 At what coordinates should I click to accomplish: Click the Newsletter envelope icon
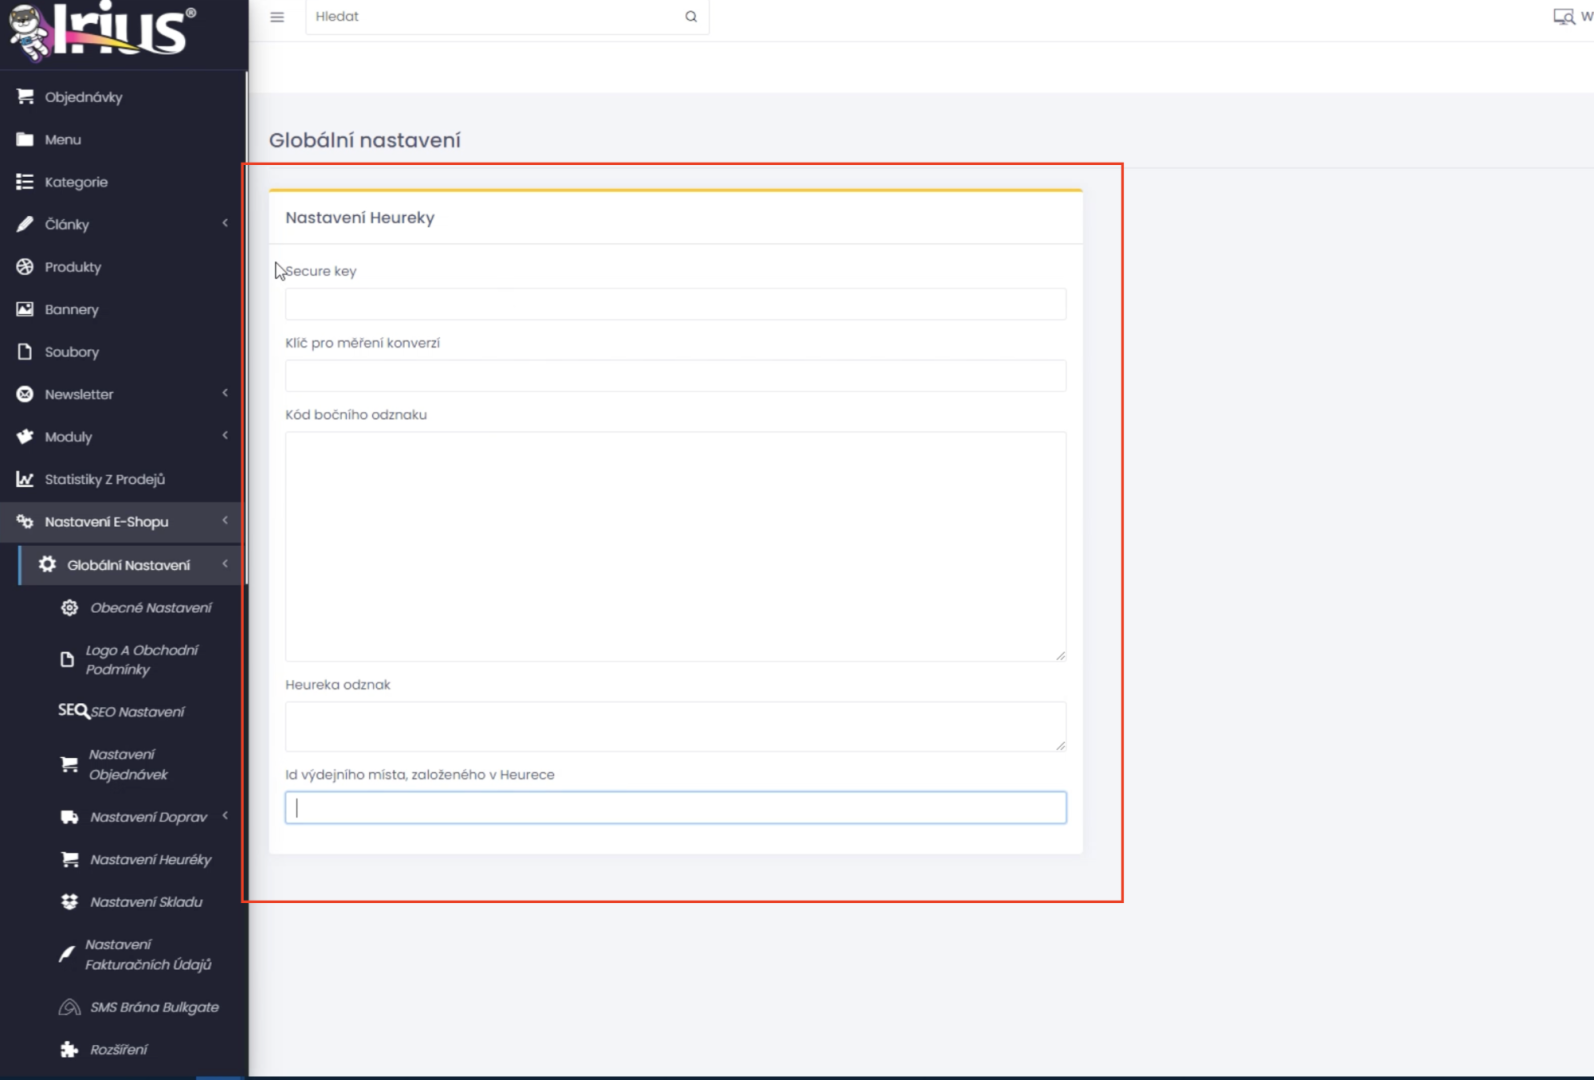[x=25, y=394]
